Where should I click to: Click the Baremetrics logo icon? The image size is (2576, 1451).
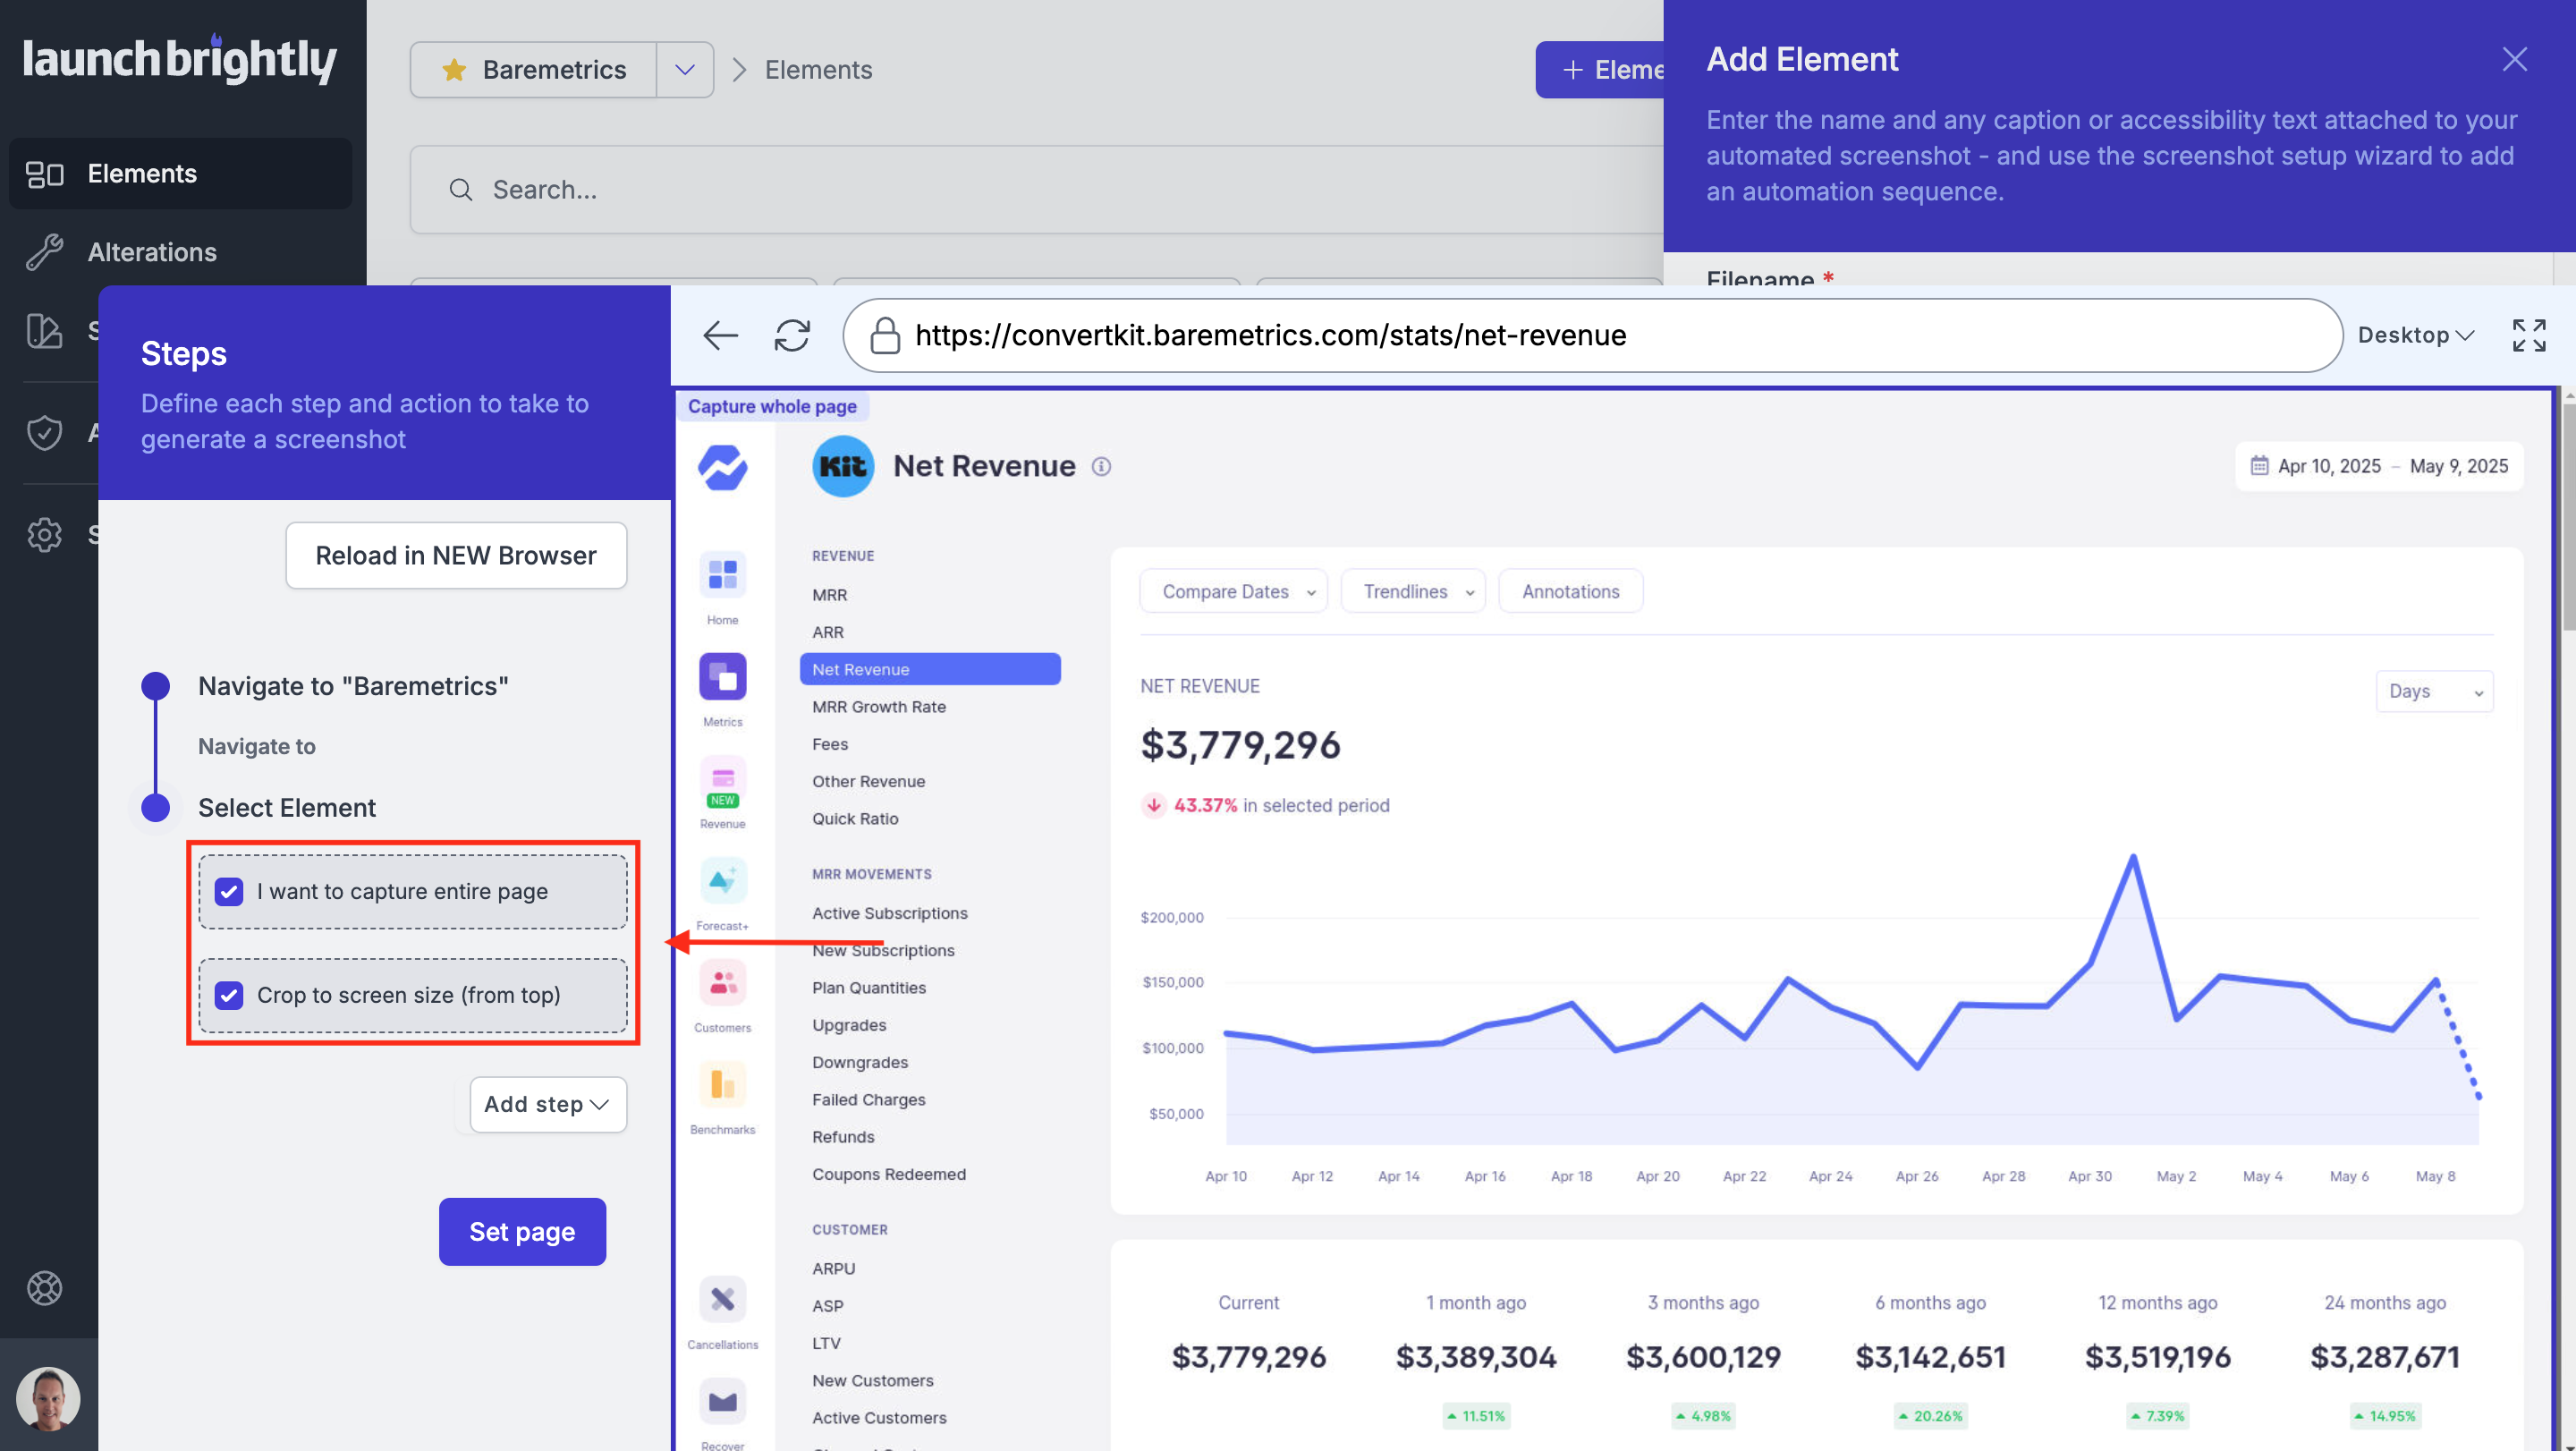click(723, 467)
